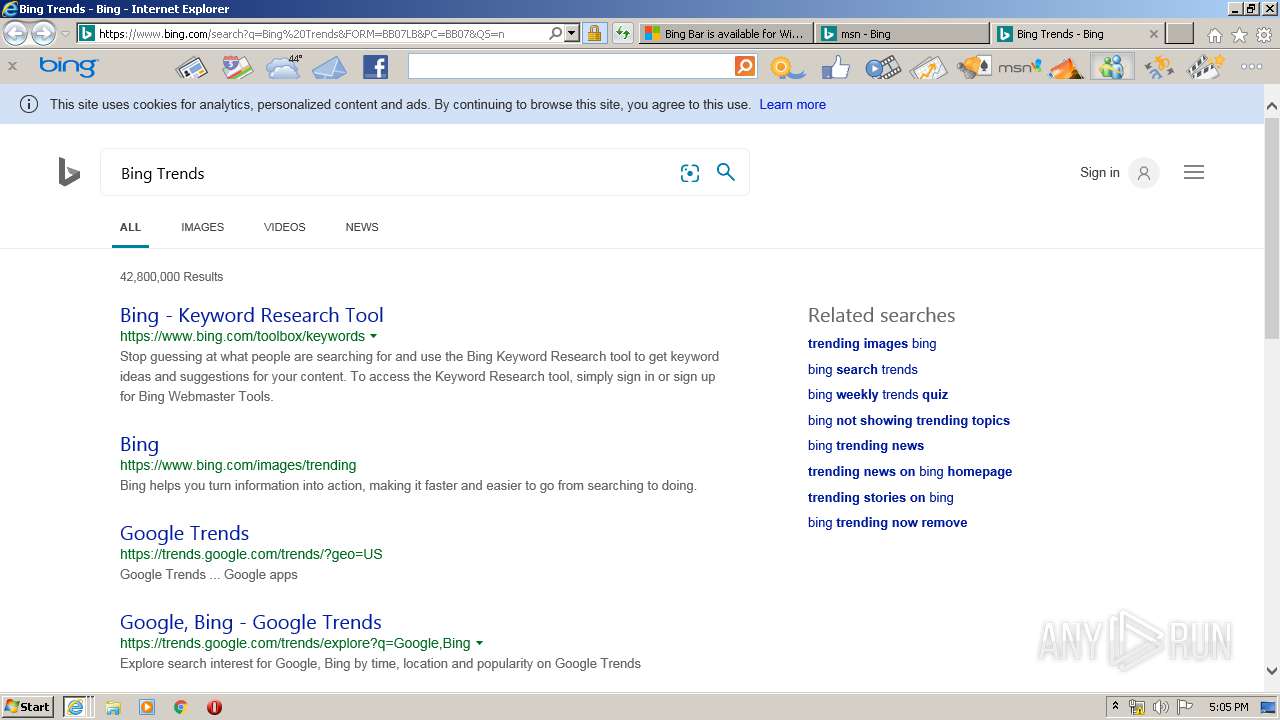Click the IE address bar URL field
The image size is (1280, 720).
pos(320,33)
